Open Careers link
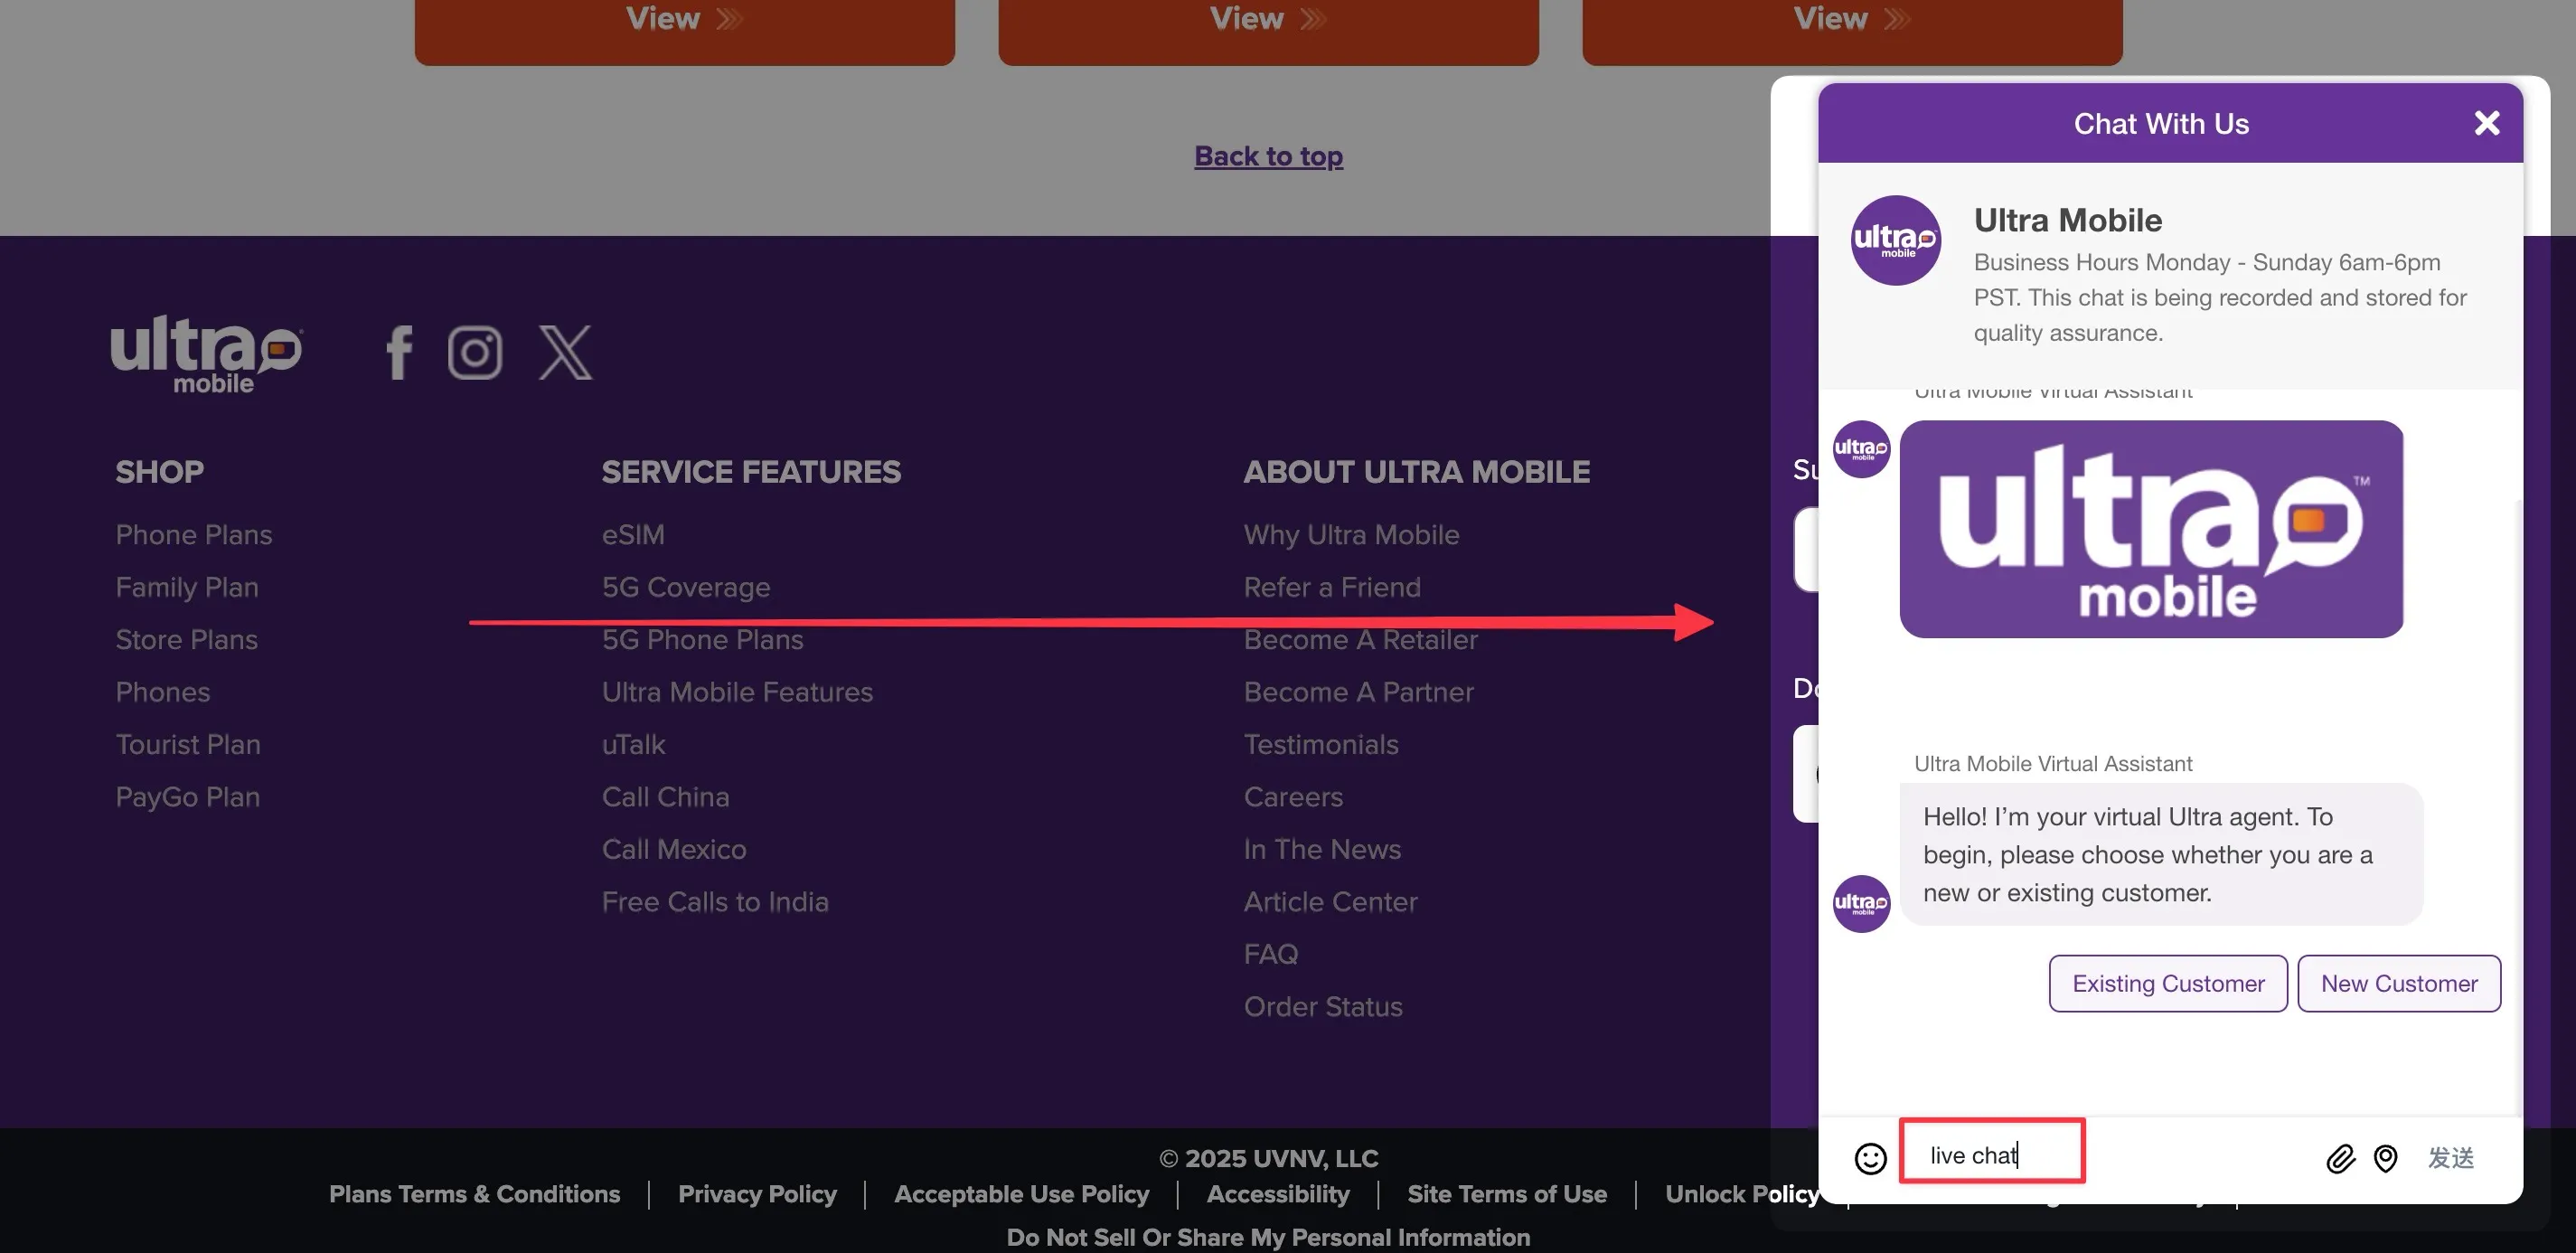This screenshot has height=1253, width=2576. (1293, 797)
